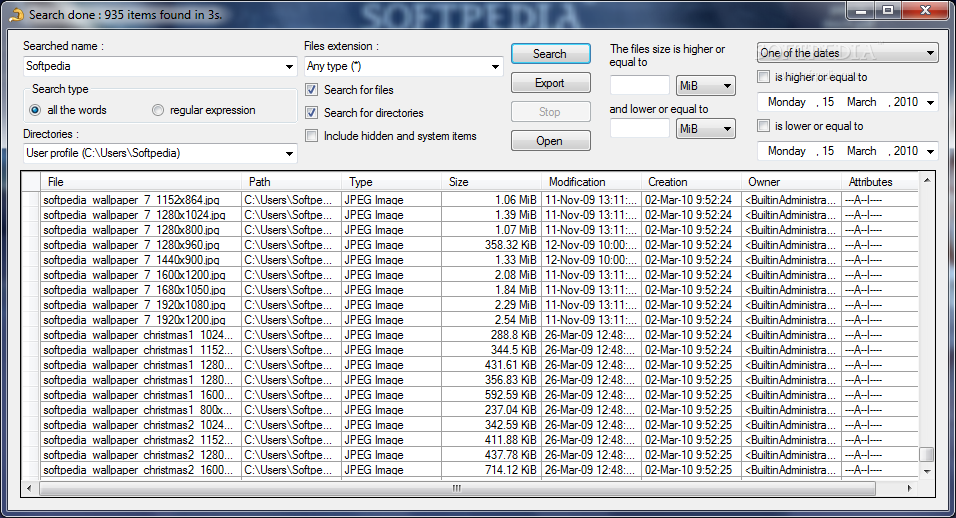Viewport: 956px width, 518px height.
Task: Click the Attributes column header
Action: [x=880, y=182]
